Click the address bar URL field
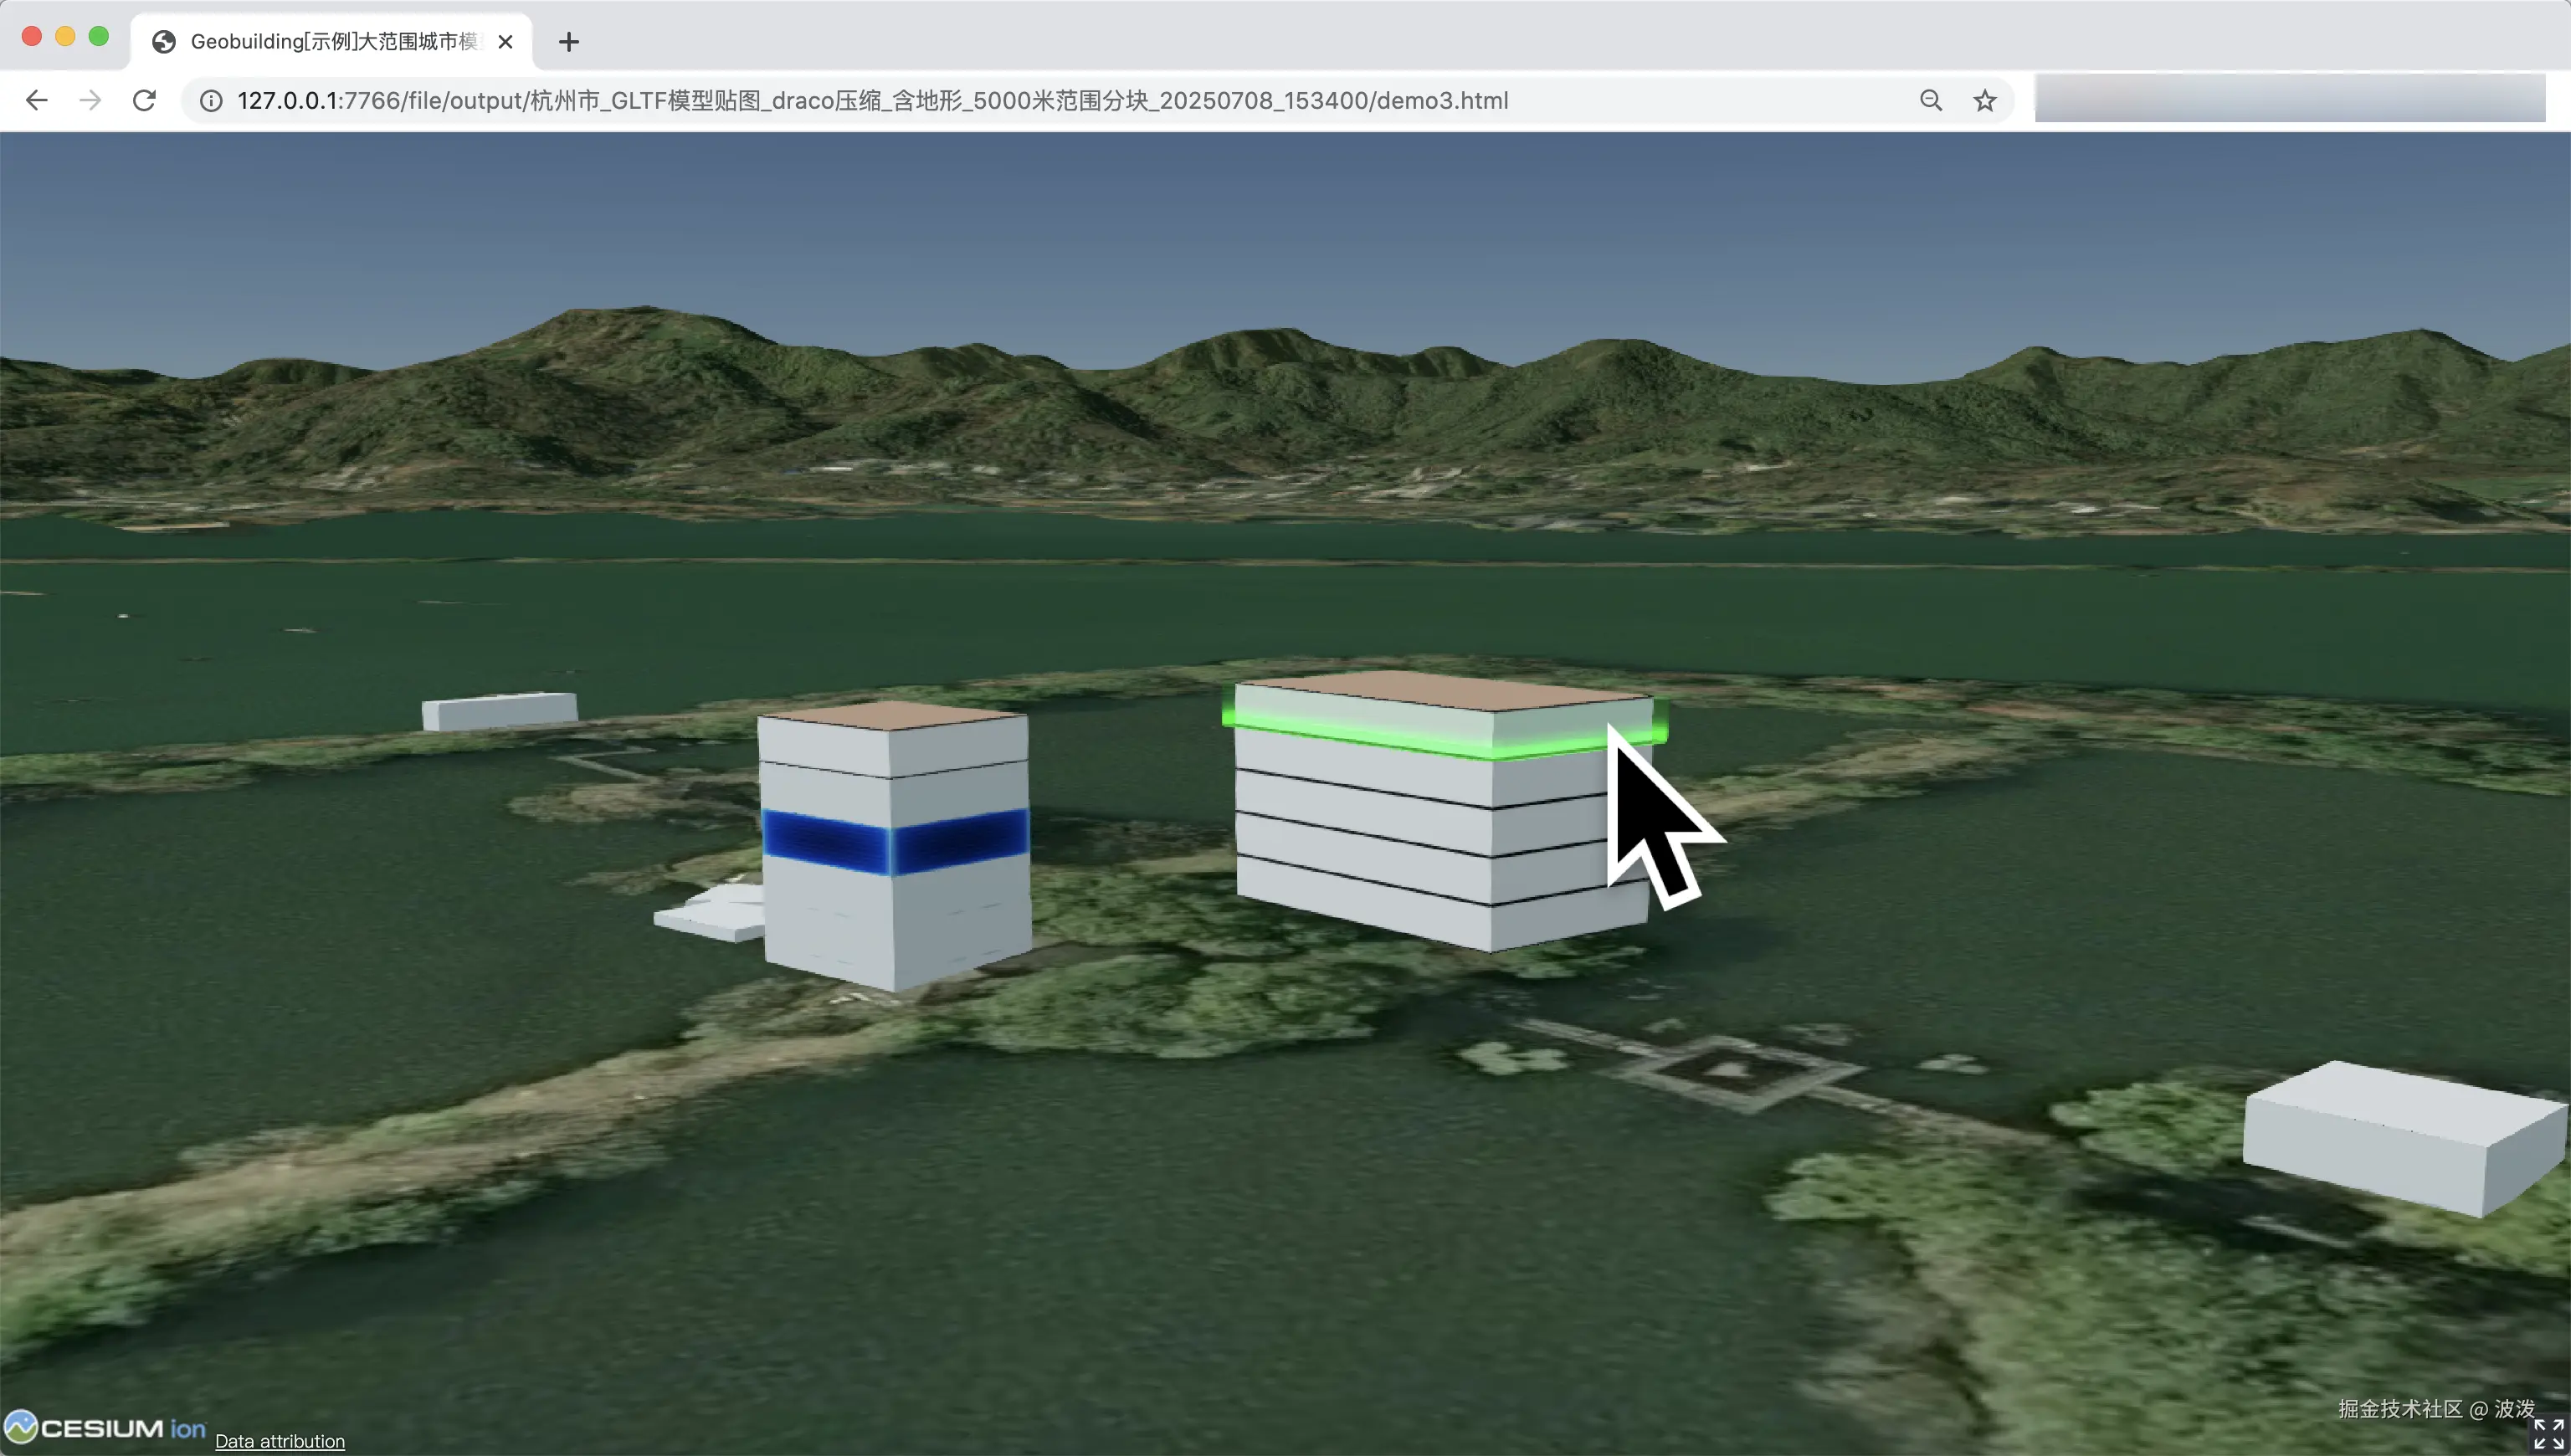This screenshot has width=2571, height=1456. coord(870,100)
